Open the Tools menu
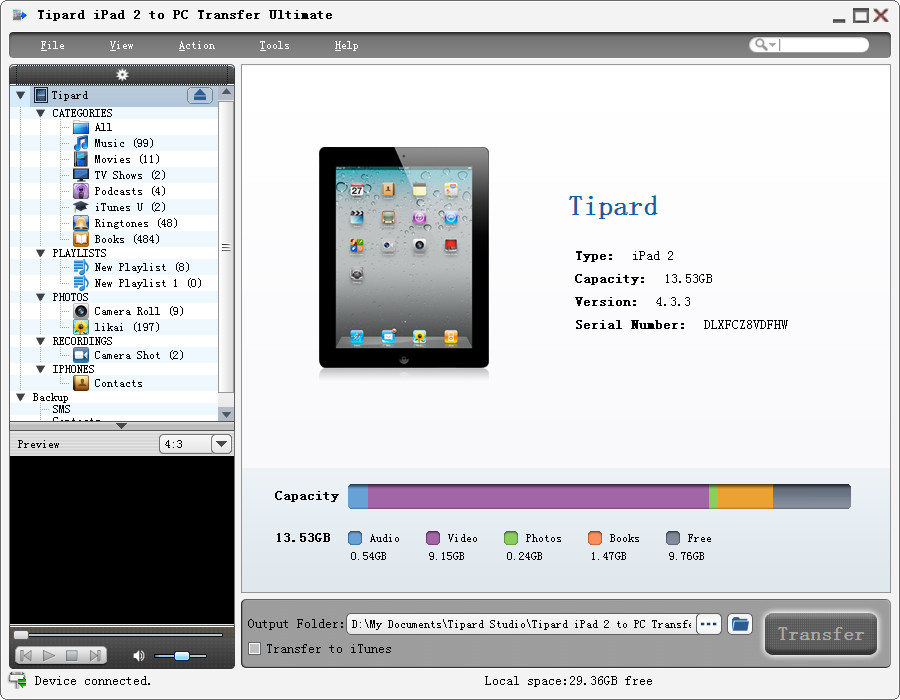This screenshot has width=900, height=700. point(274,46)
